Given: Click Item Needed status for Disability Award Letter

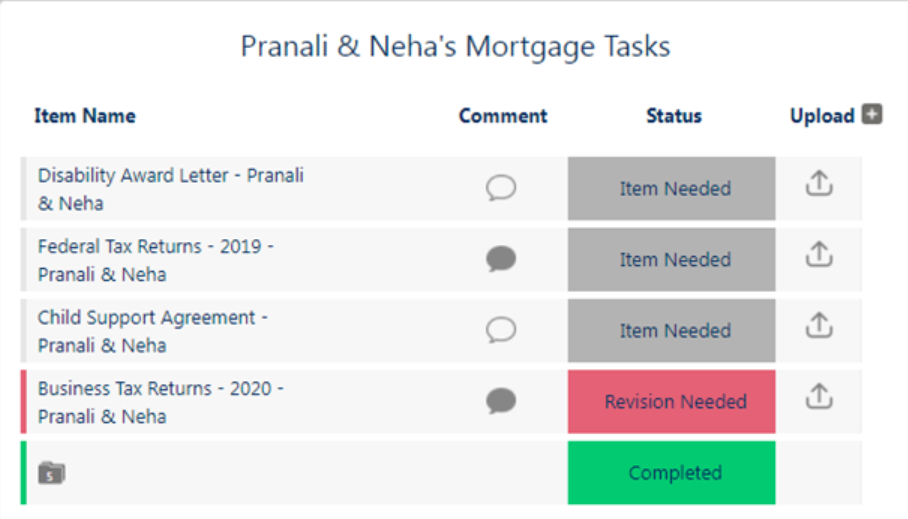Looking at the screenshot, I should (x=672, y=188).
